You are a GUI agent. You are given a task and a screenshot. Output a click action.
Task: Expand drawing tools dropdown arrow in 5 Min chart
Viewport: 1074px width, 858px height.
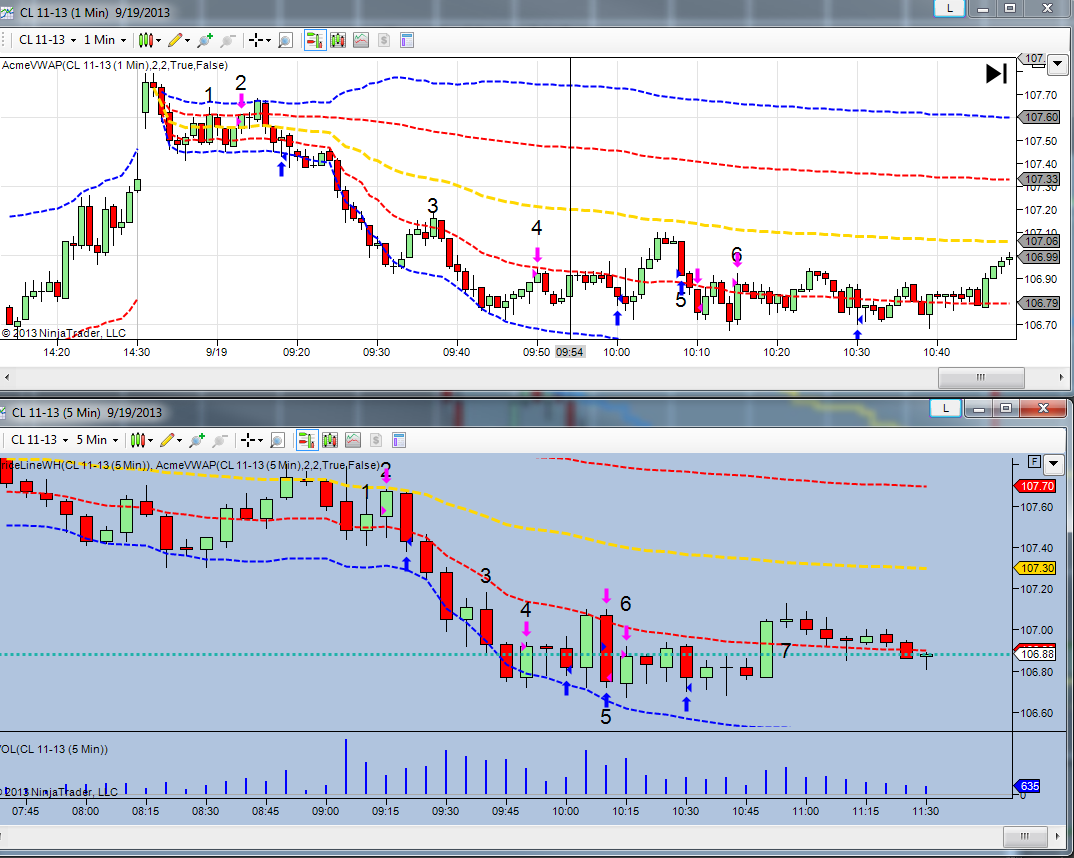click(179, 440)
